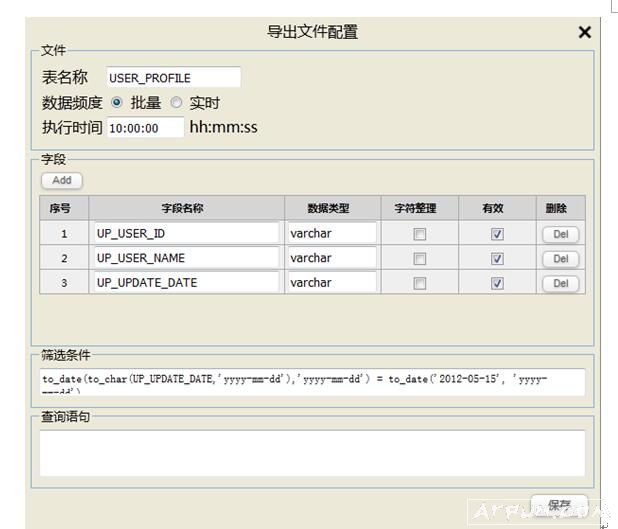Viewport: 618px width, 529px height.
Task: Uncheck the valid checkbox for UP_UPDATE_DATE
Action: click(497, 284)
